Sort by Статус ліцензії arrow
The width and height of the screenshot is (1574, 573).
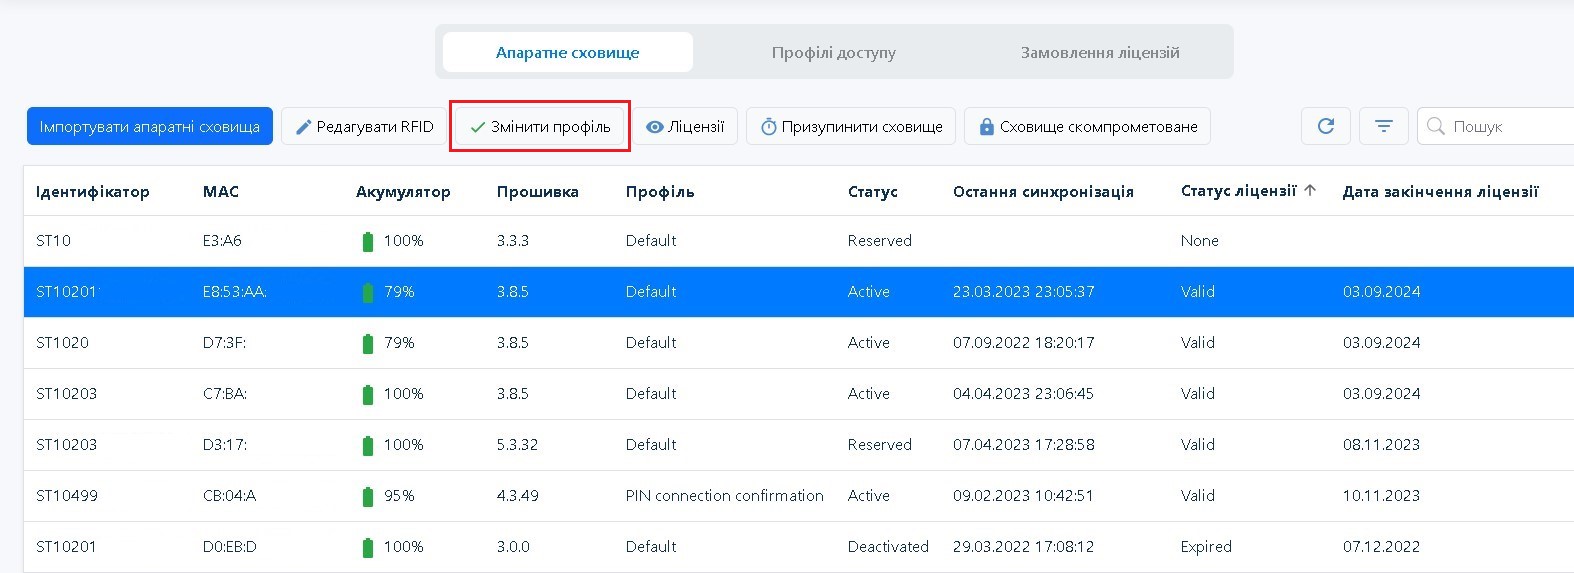1310,190
